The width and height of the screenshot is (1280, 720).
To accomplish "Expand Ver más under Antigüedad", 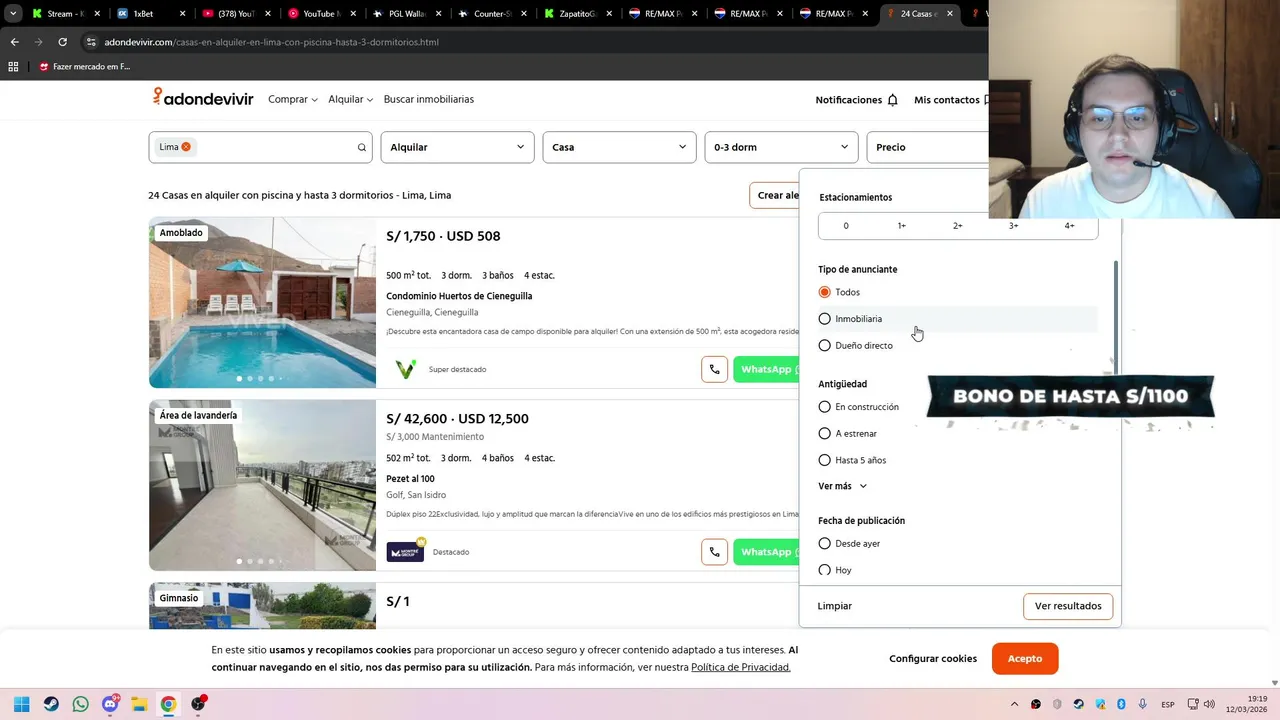I will point(843,486).
